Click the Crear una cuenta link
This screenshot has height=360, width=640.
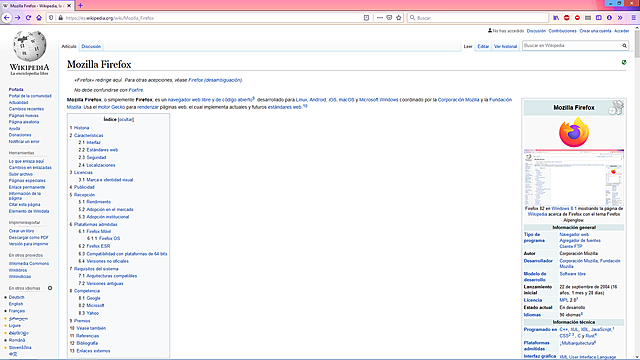[x=595, y=31]
